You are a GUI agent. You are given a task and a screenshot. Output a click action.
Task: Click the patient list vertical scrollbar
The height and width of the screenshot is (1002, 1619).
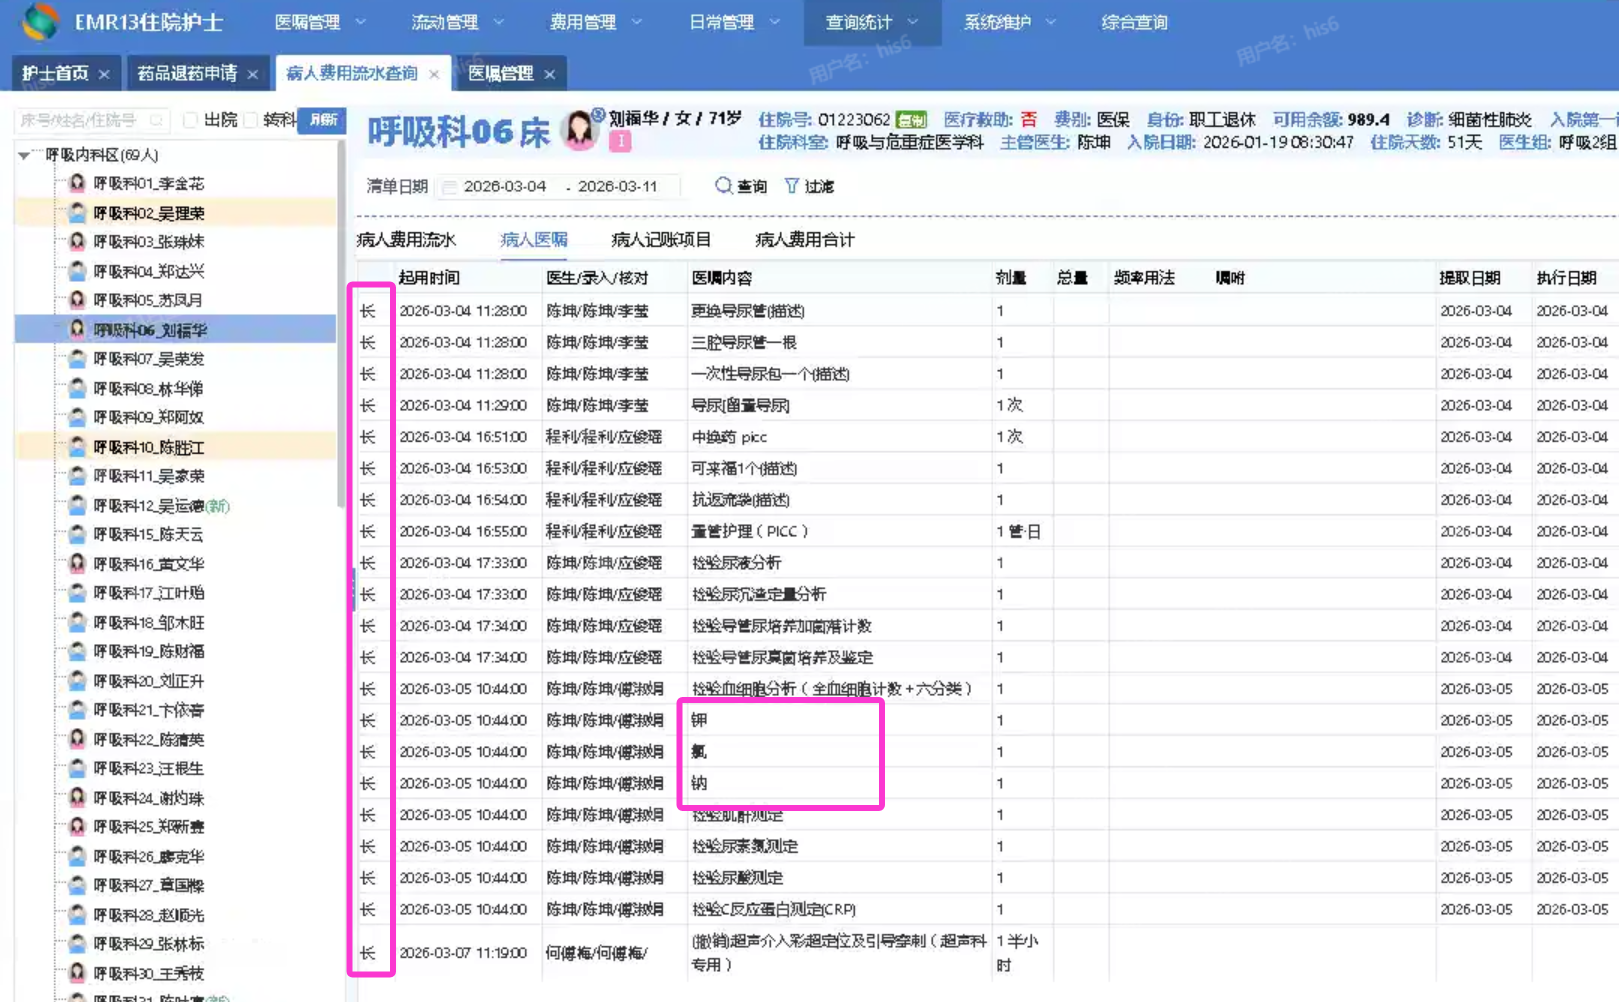point(341,325)
